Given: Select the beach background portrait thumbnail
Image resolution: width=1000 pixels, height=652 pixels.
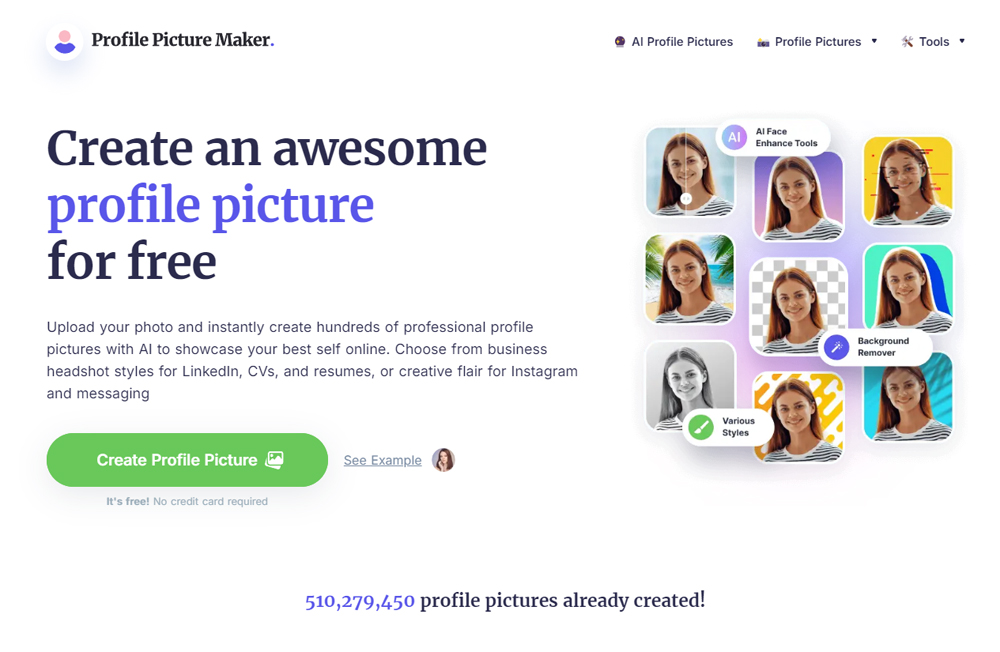Looking at the screenshot, I should point(689,279).
